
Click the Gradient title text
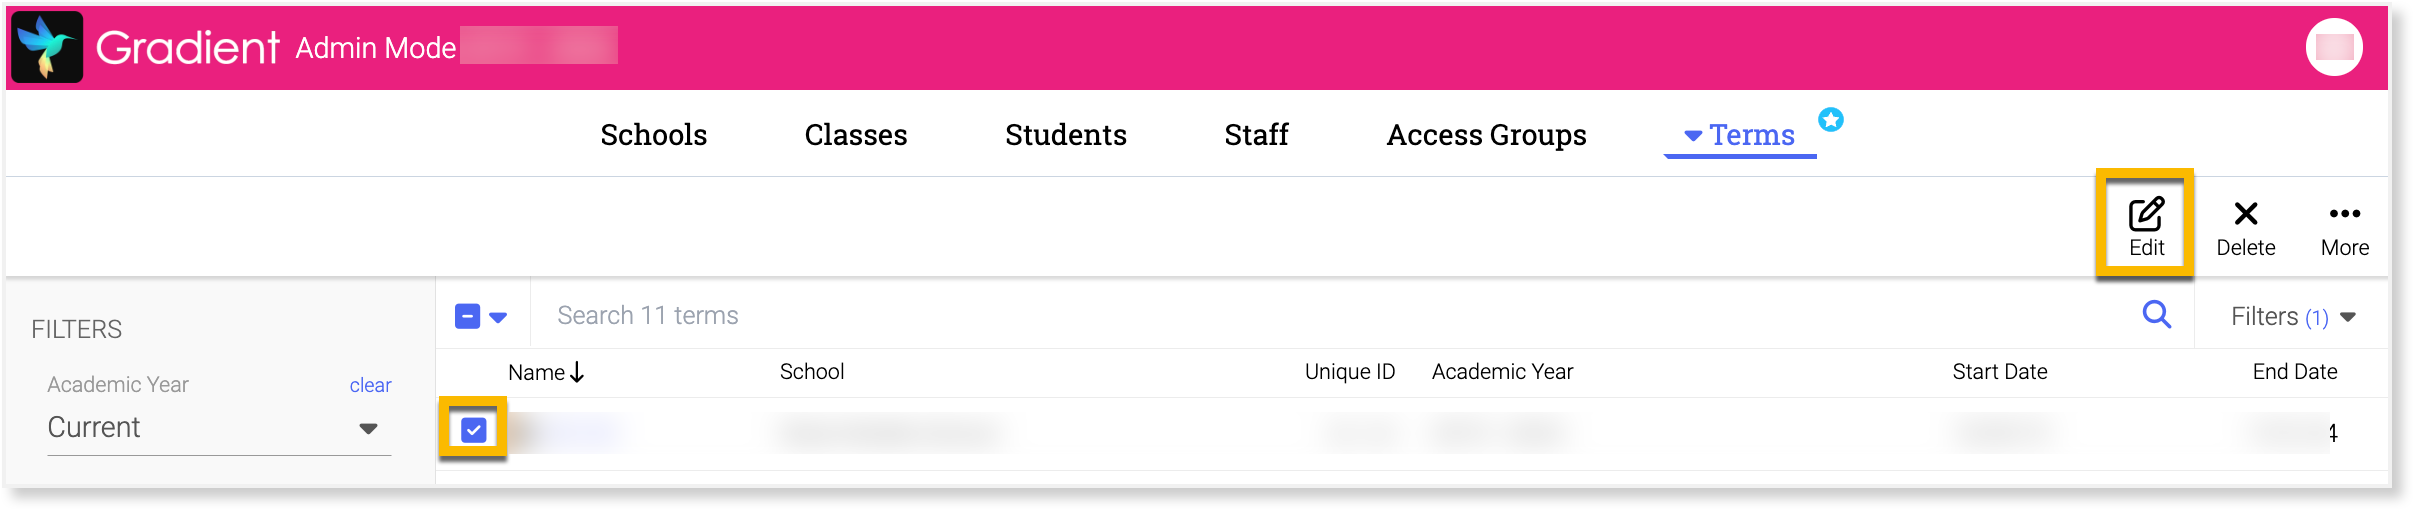tap(188, 48)
